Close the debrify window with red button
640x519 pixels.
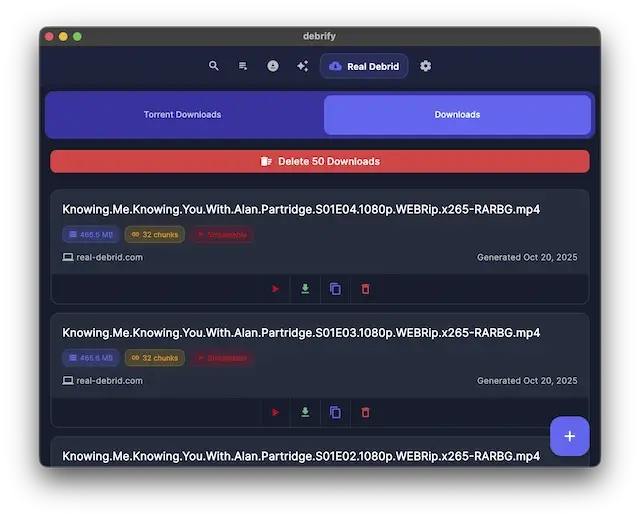(x=49, y=36)
